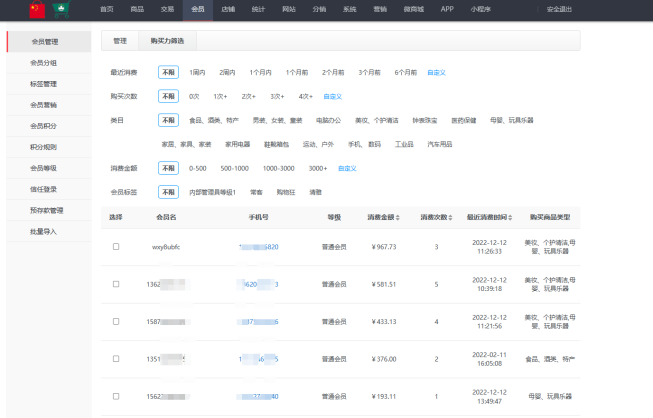Sort by 消费次数 column arrows
This screenshot has width=653, height=418.
tap(450, 217)
